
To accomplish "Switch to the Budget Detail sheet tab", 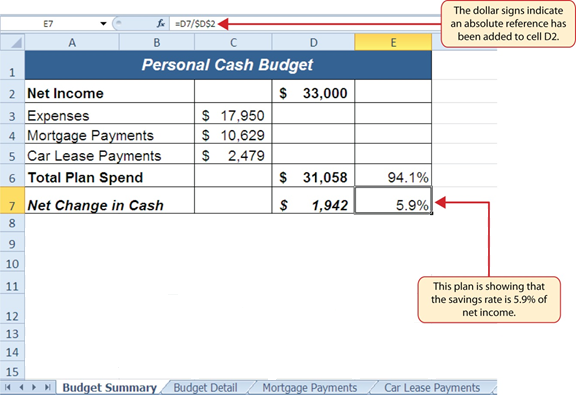I will click(x=206, y=388).
